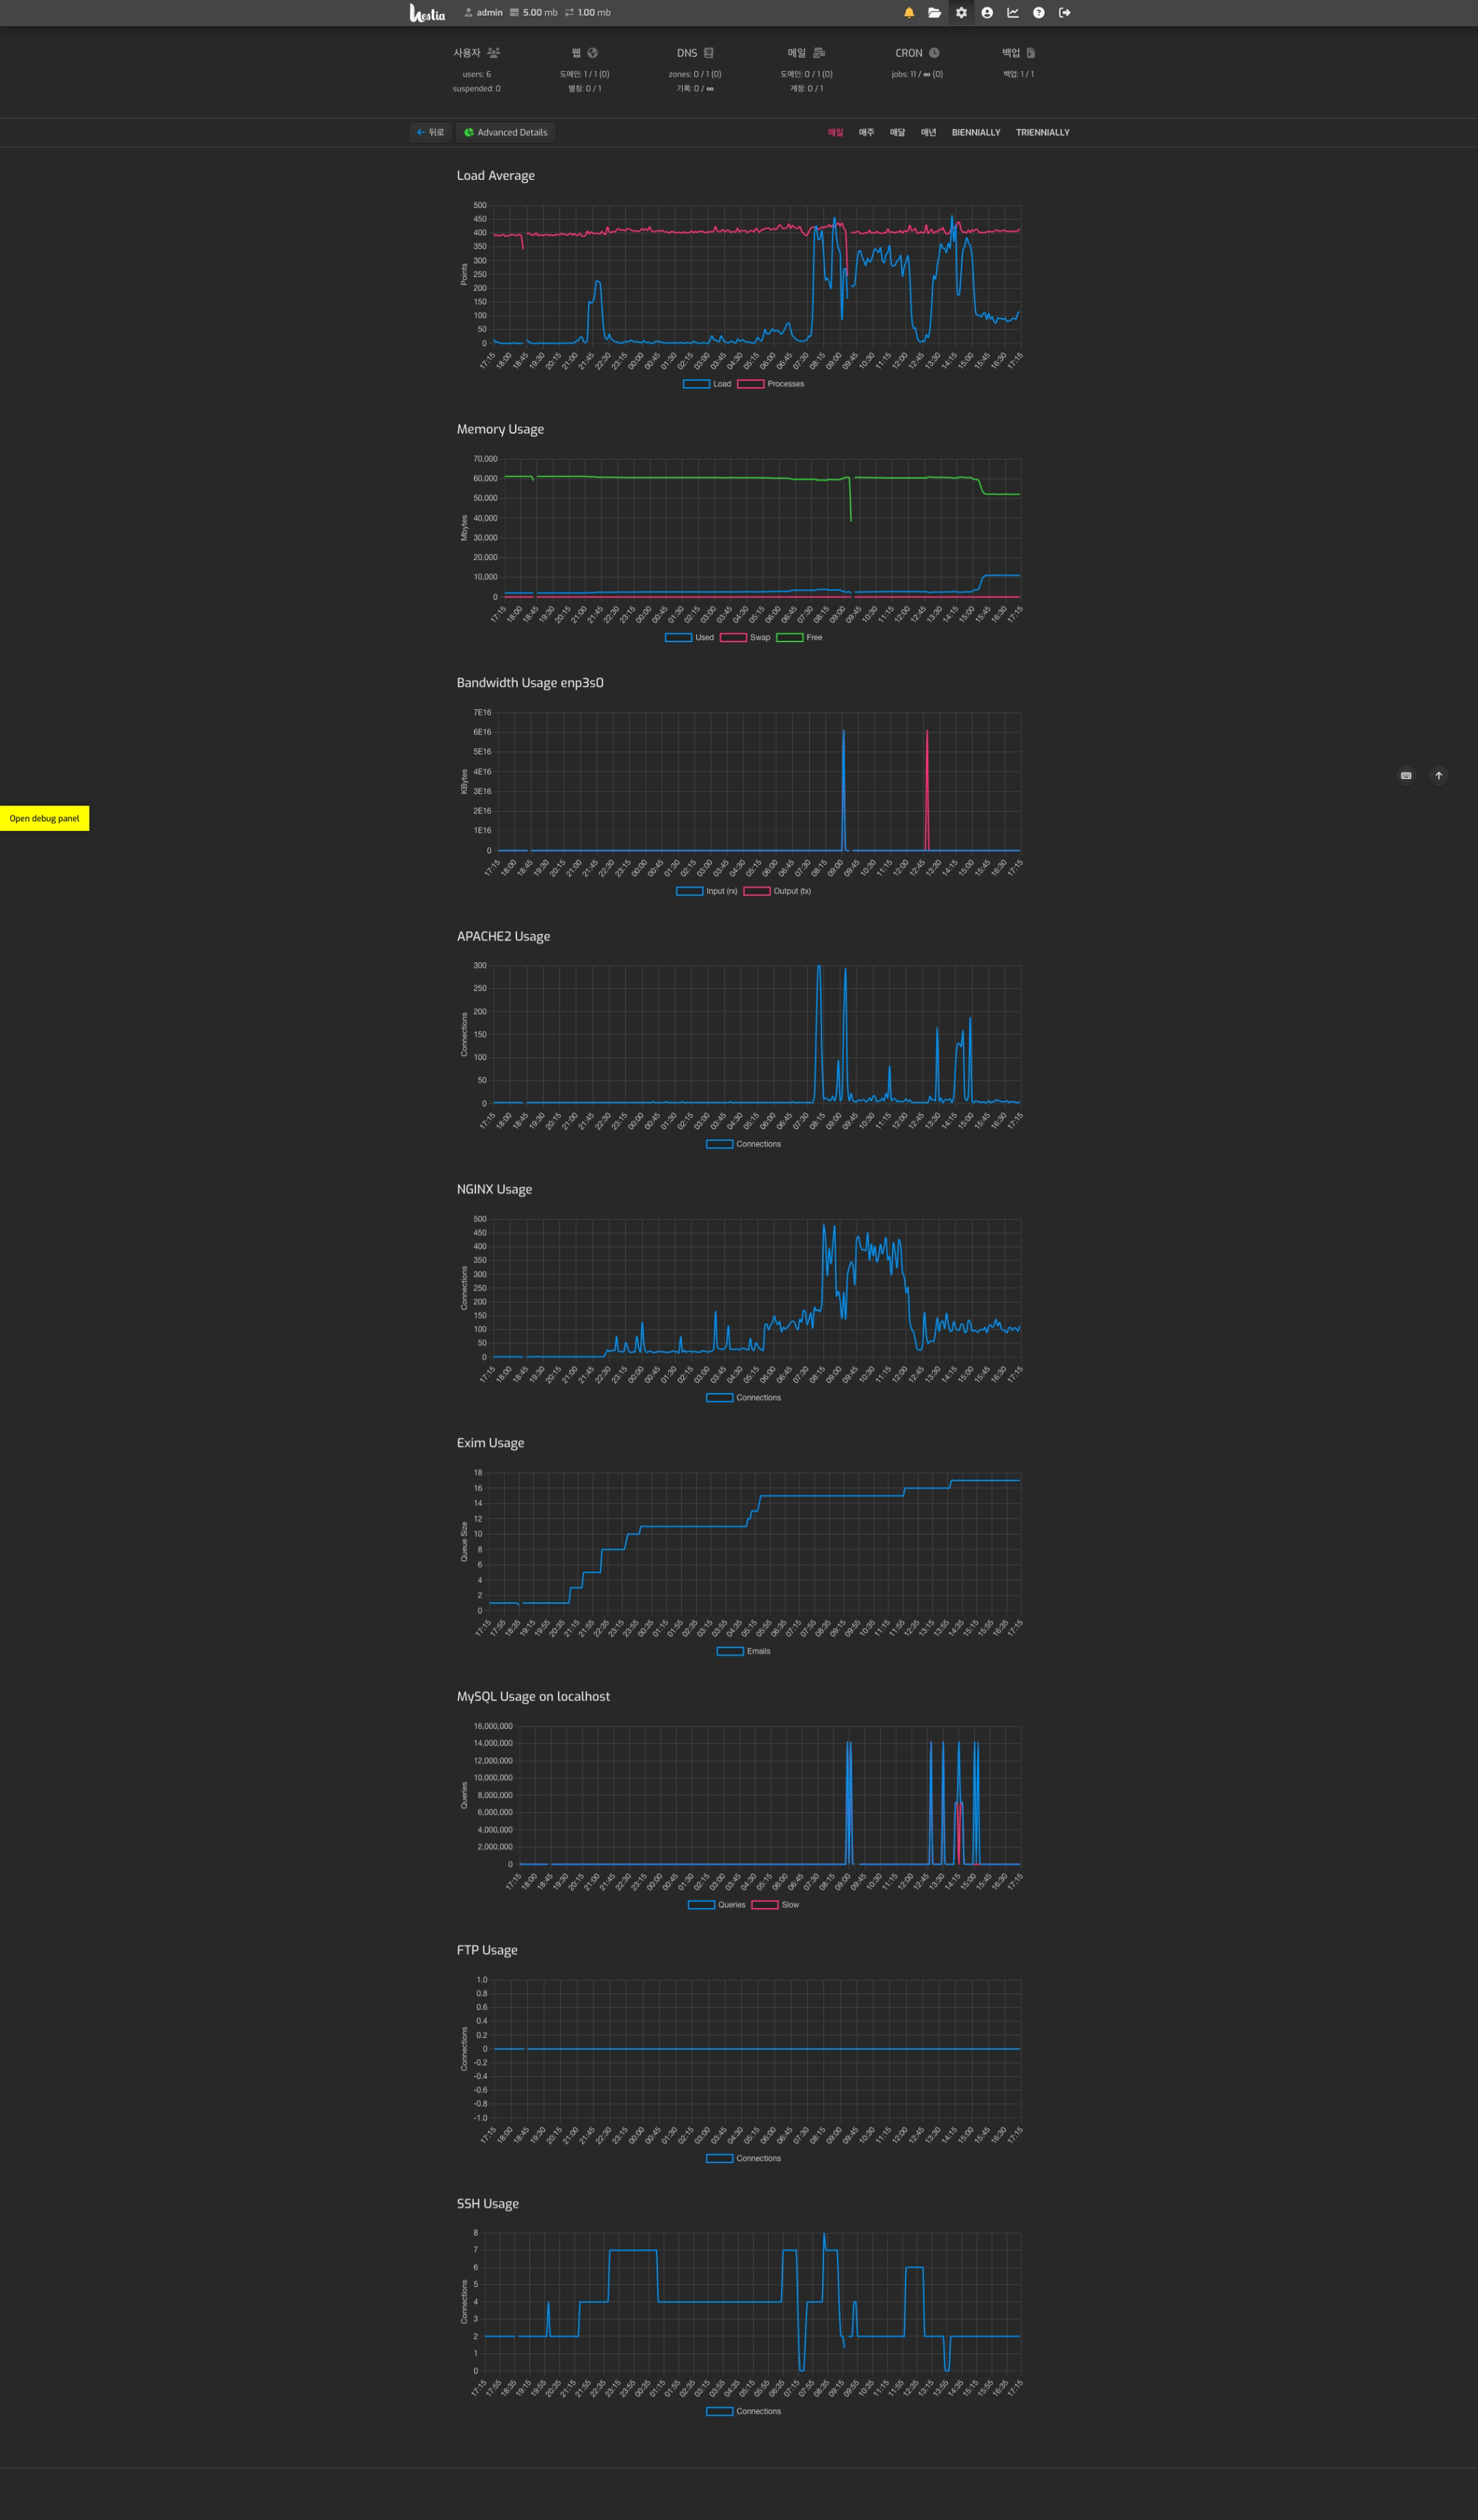Screen dimensions: 1478x2520
Task: Open the user account profile icon
Action: [x=987, y=13]
